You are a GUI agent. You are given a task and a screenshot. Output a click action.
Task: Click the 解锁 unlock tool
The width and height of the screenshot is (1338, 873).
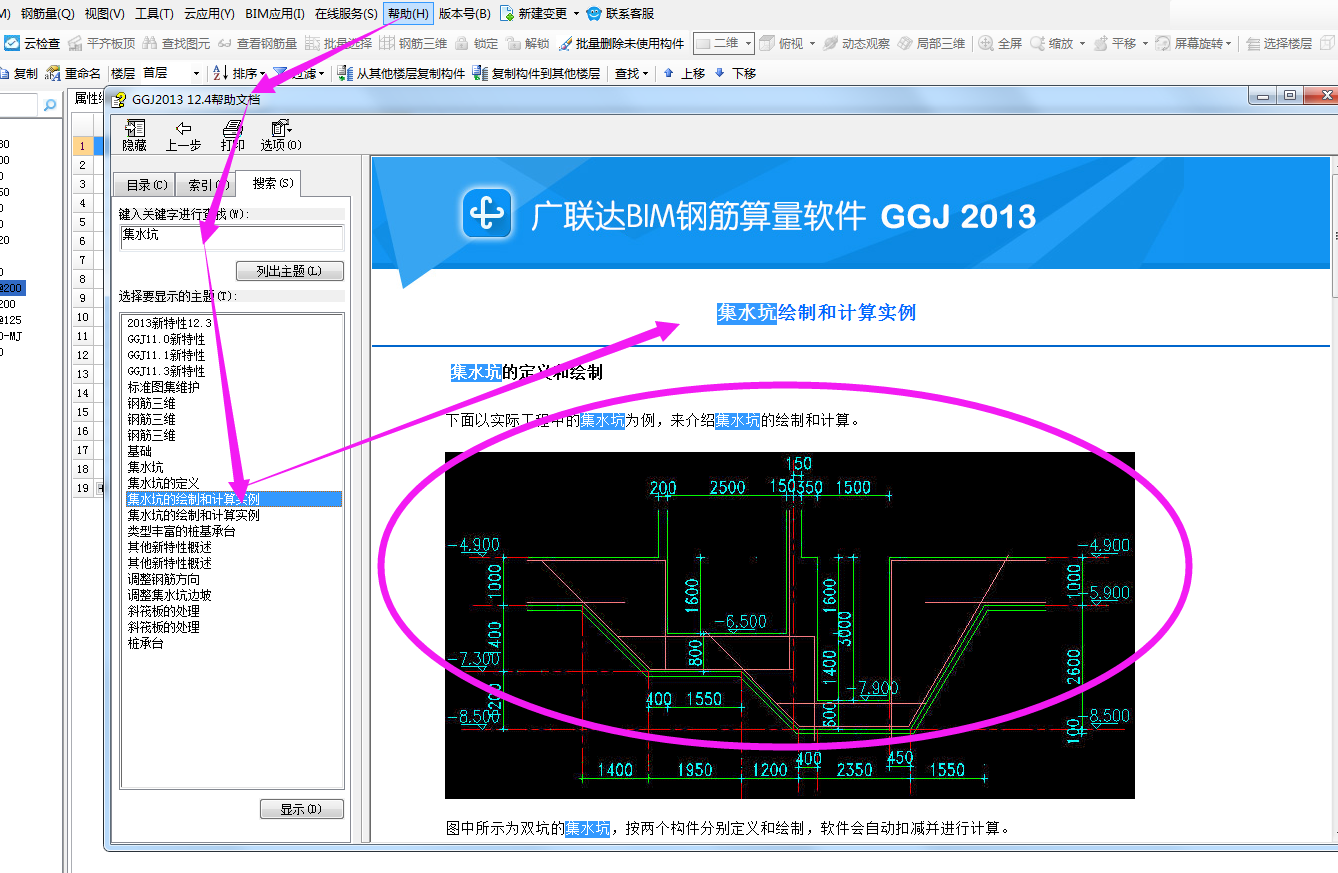(527, 44)
